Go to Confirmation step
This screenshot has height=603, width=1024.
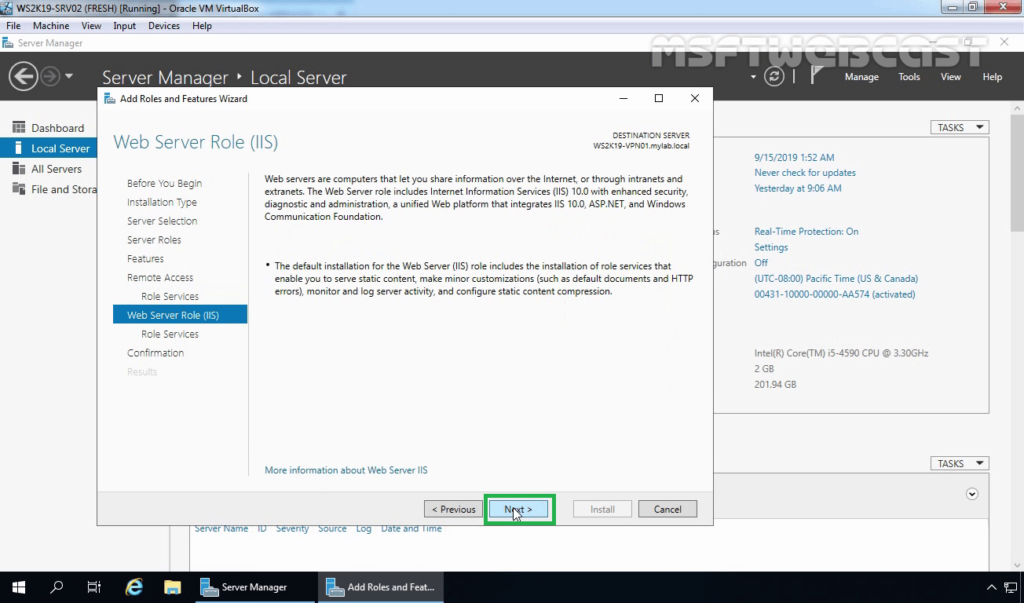click(x=155, y=353)
